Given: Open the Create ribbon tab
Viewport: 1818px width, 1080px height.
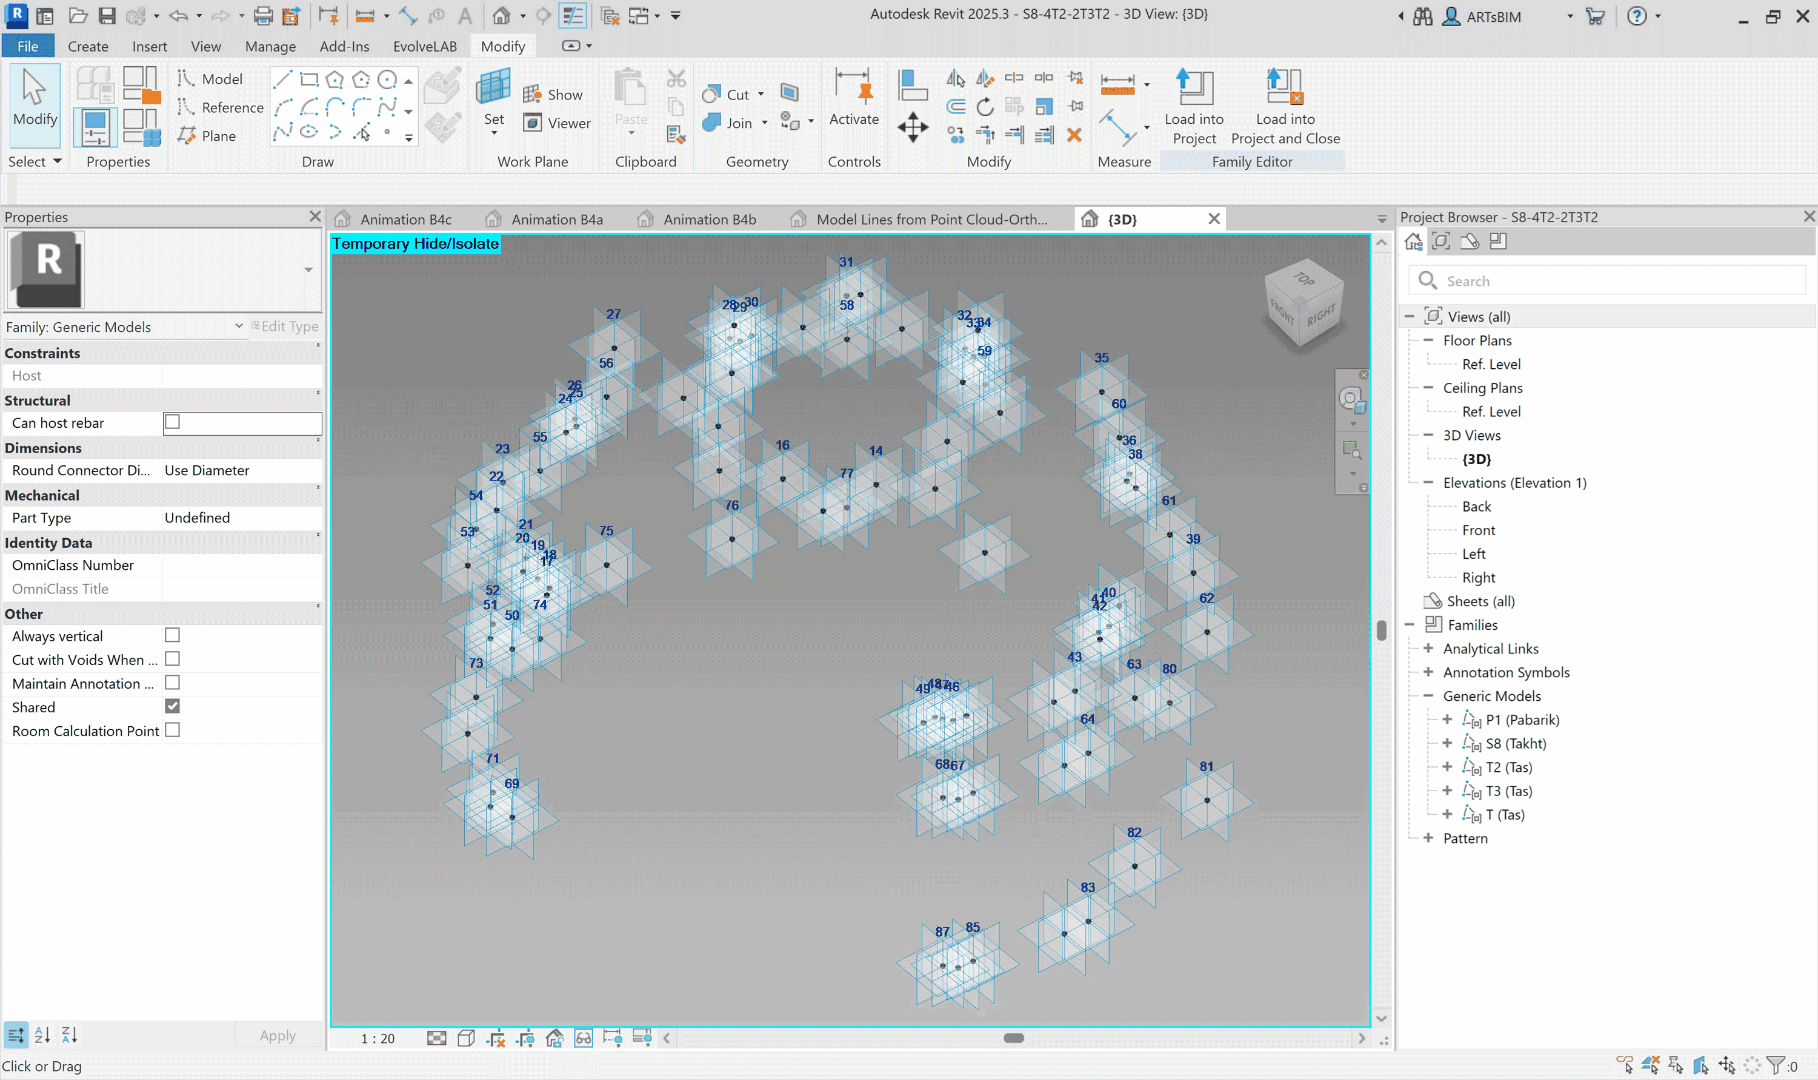Looking at the screenshot, I should point(88,46).
